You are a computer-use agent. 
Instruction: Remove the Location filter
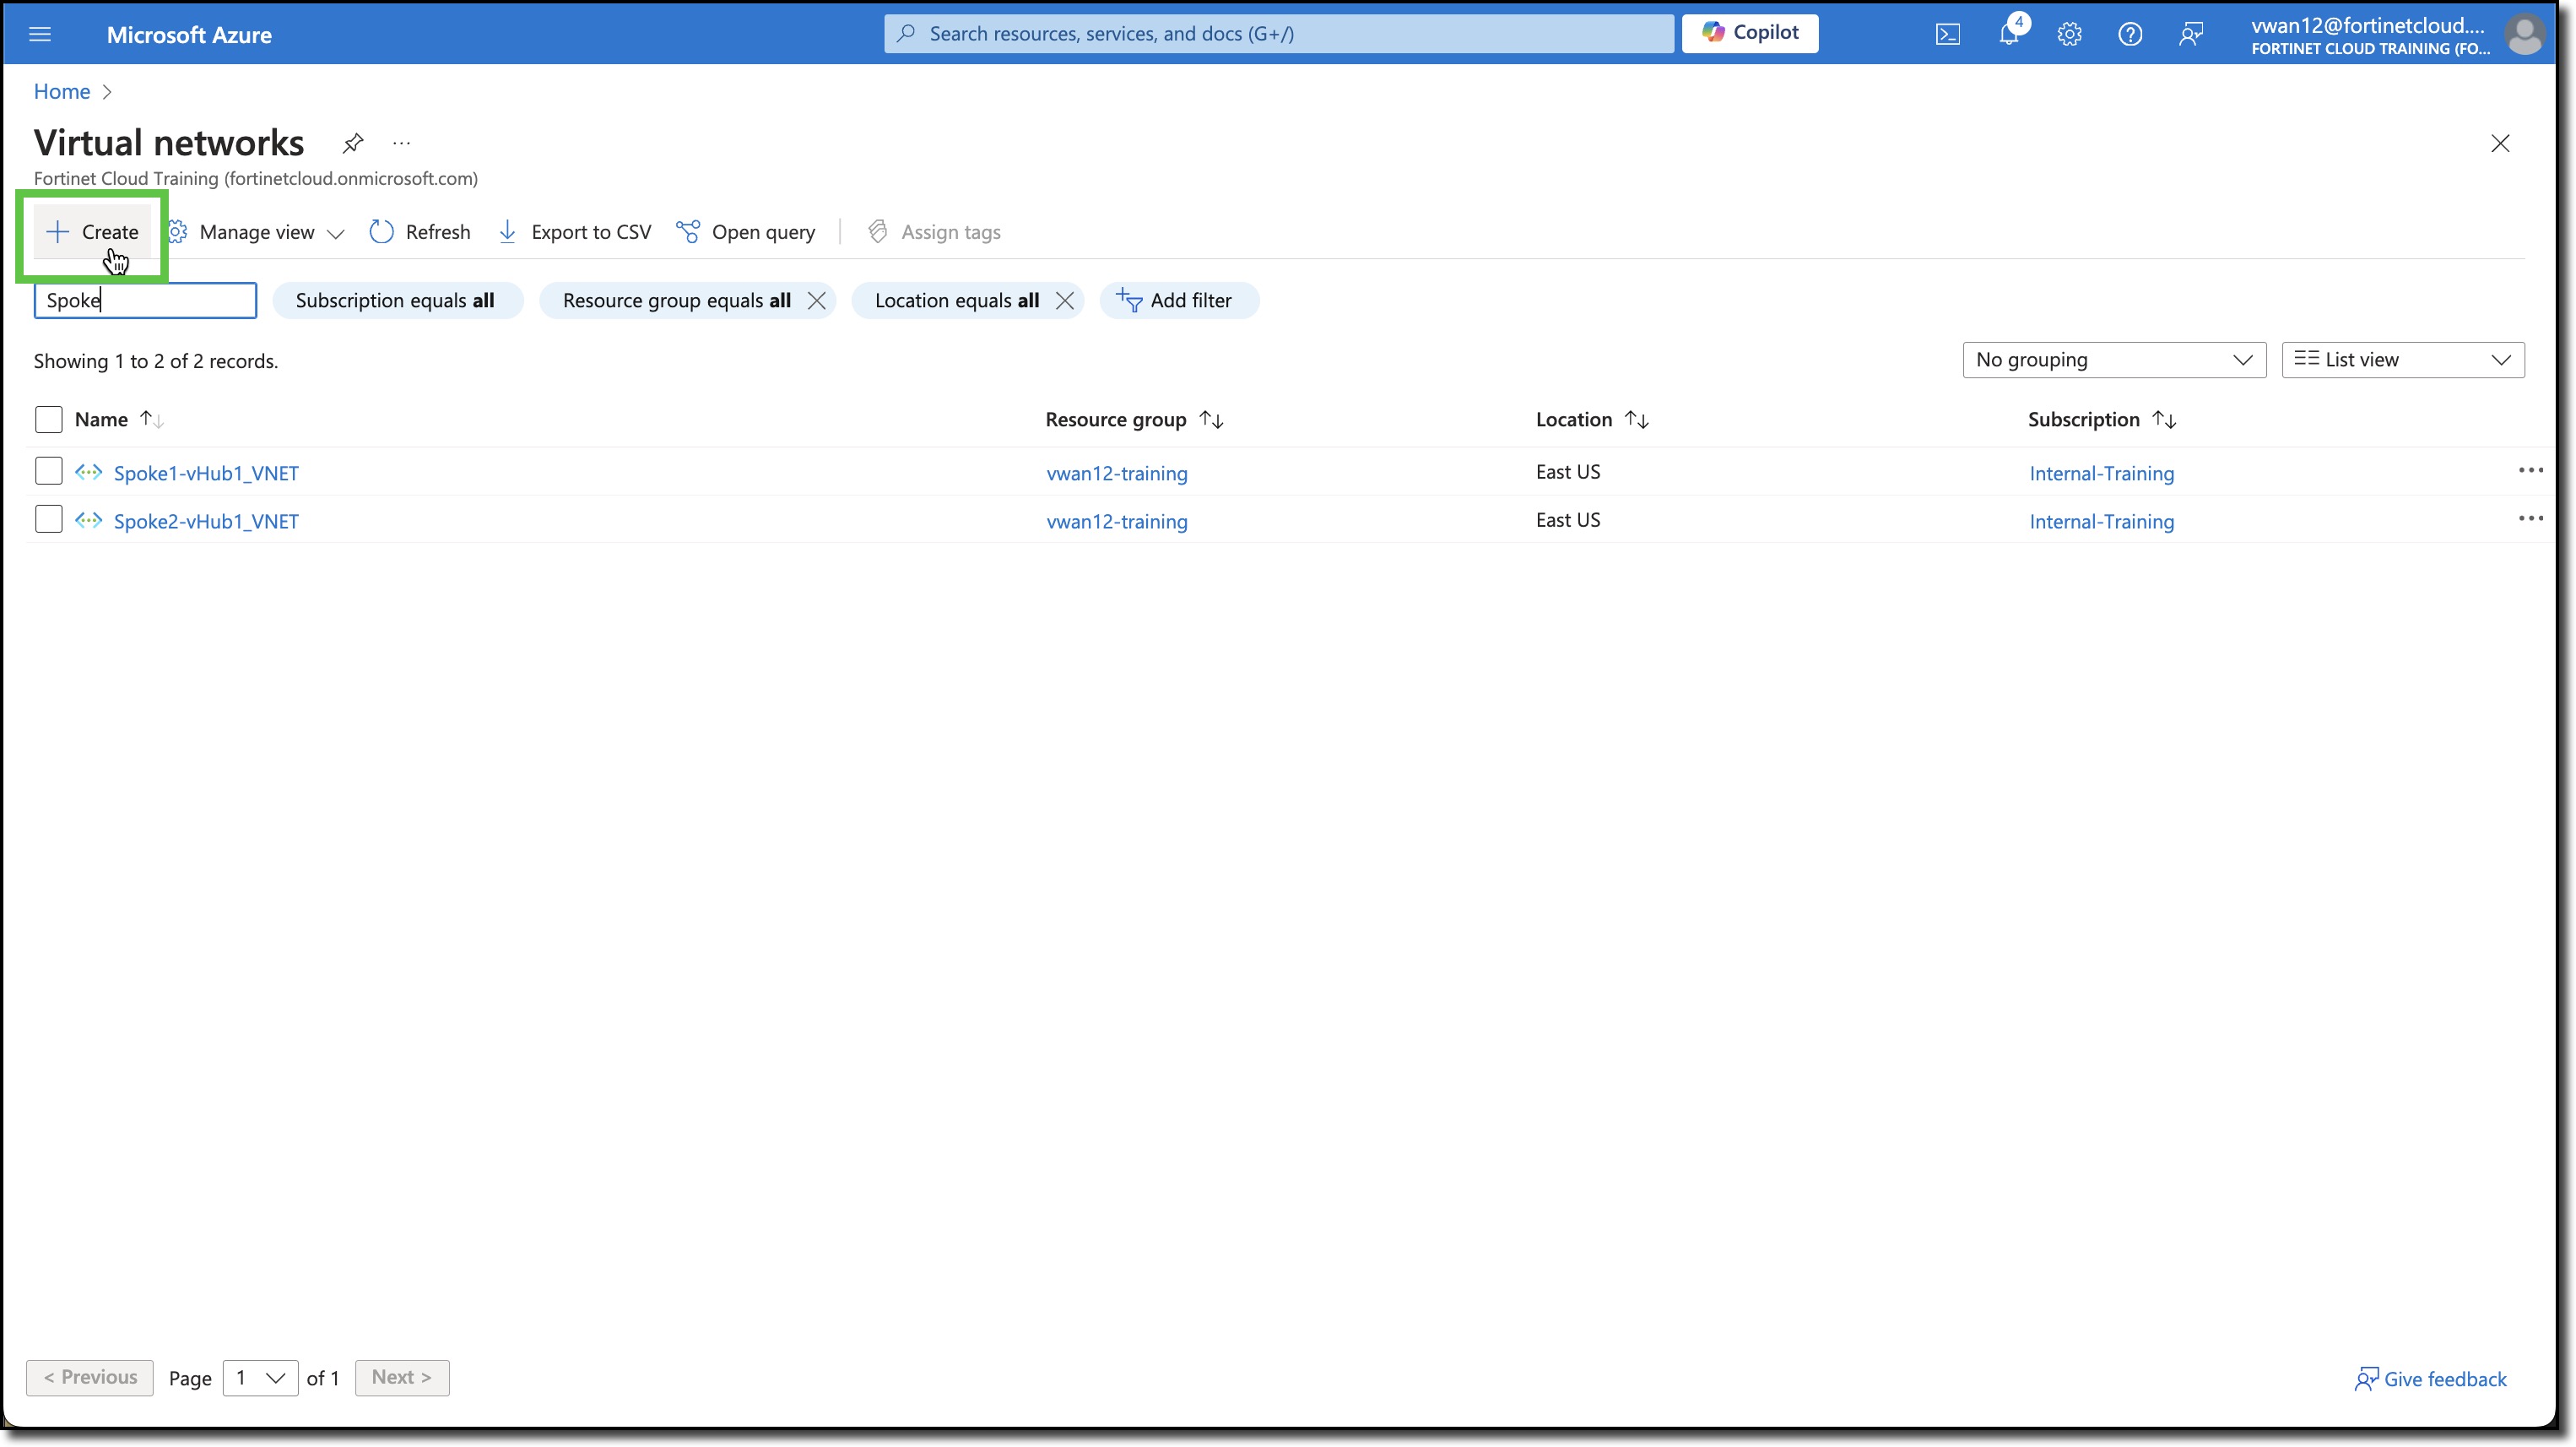[x=1065, y=300]
